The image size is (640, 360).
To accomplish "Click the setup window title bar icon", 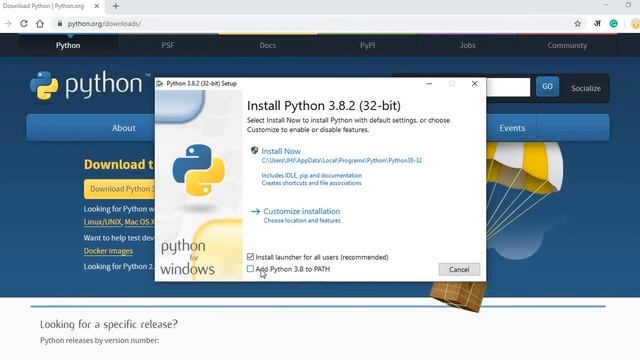I will click(x=160, y=83).
